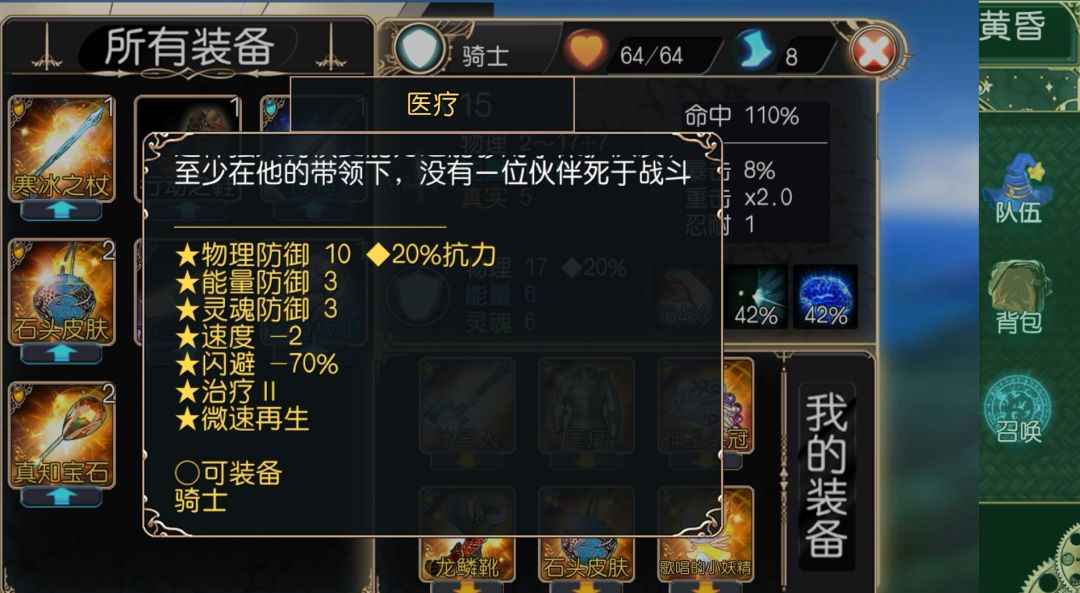Select the 我的装备 vertical tab

pyautogui.click(x=827, y=475)
